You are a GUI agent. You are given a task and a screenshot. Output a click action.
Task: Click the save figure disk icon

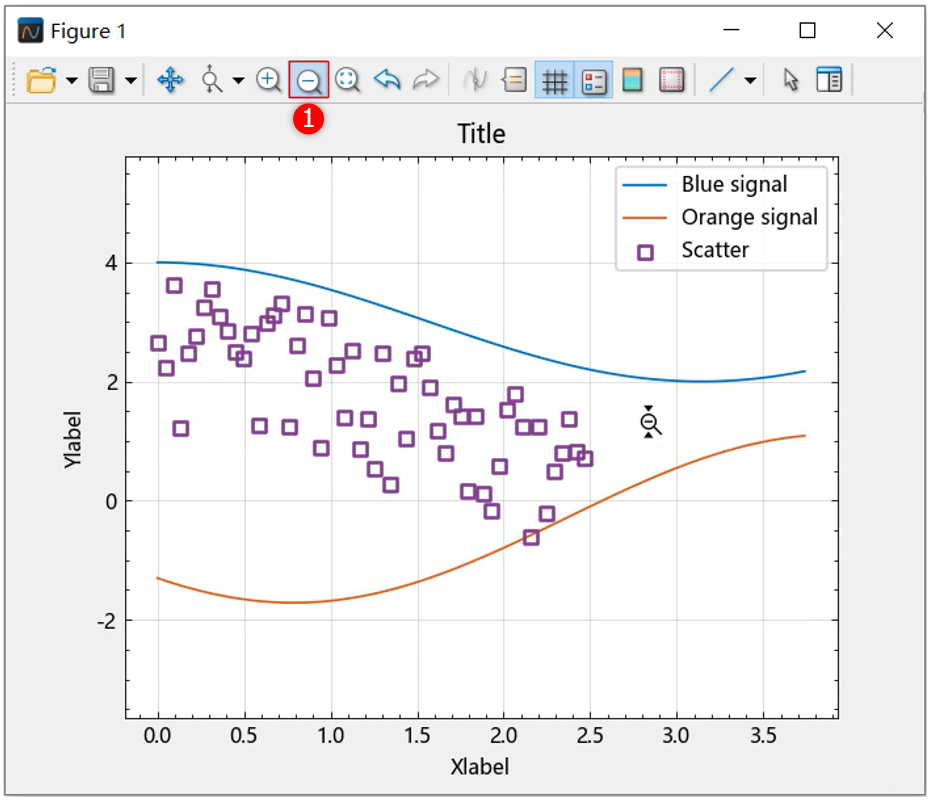click(x=101, y=81)
